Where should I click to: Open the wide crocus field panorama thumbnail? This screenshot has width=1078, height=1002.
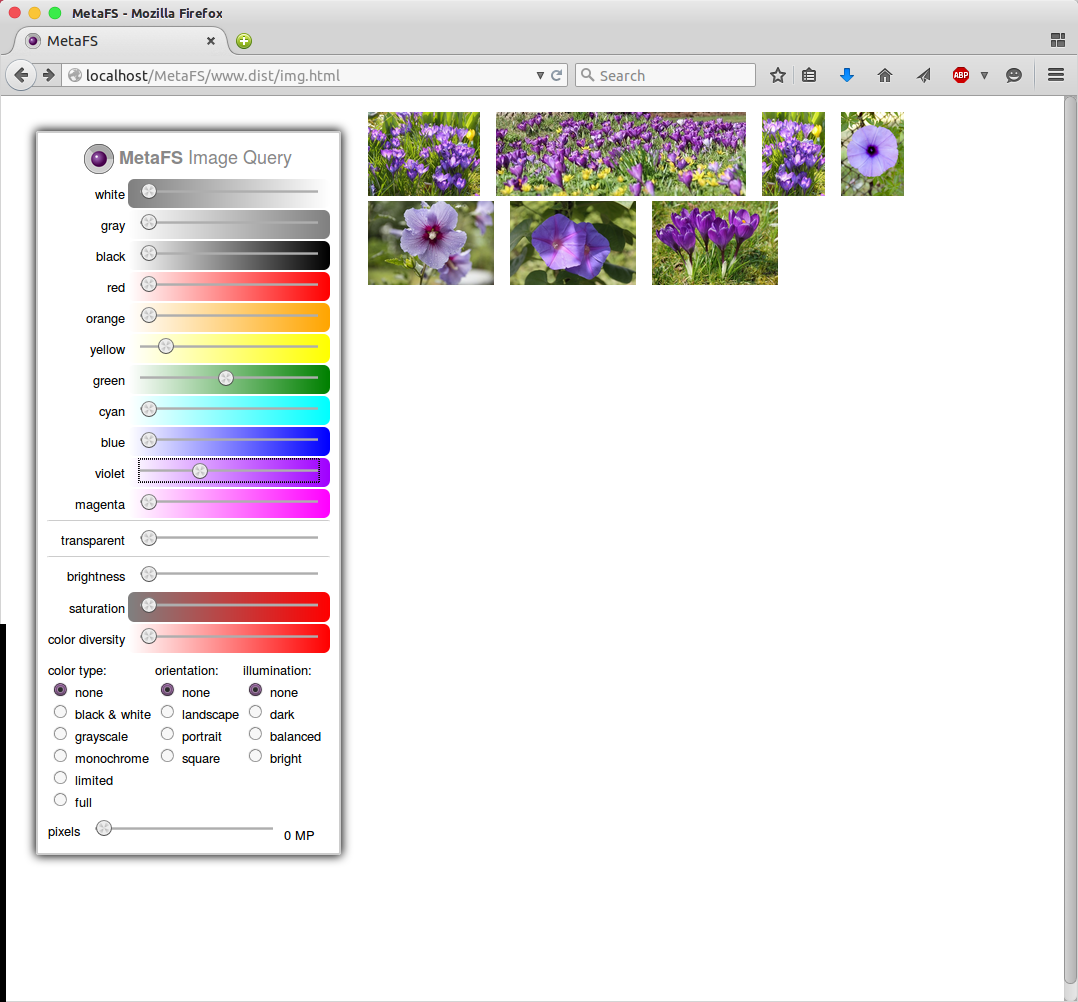pyautogui.click(x=621, y=154)
